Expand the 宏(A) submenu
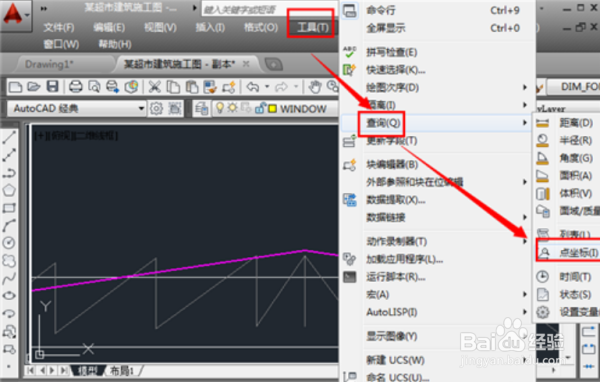 coord(525,294)
